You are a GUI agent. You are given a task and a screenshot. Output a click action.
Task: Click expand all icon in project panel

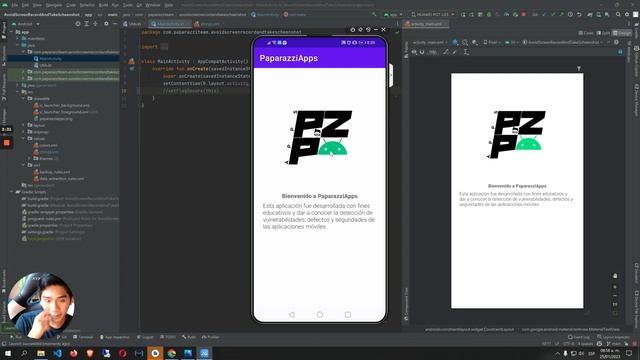click(x=87, y=24)
